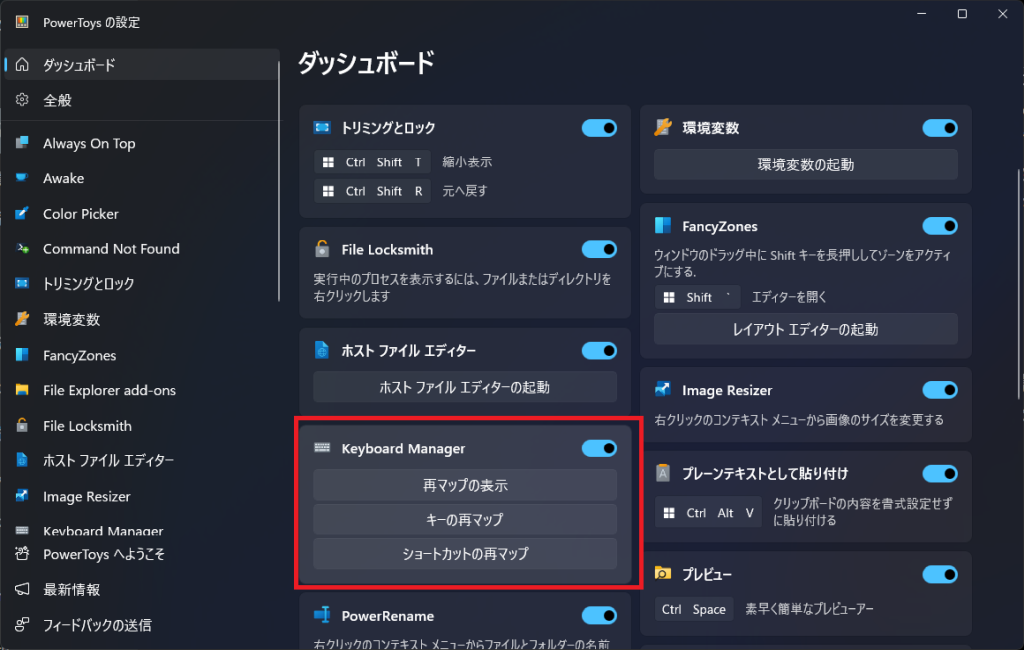Click the Ctrl Space shortcut keys
This screenshot has width=1024, height=650.
(694, 609)
